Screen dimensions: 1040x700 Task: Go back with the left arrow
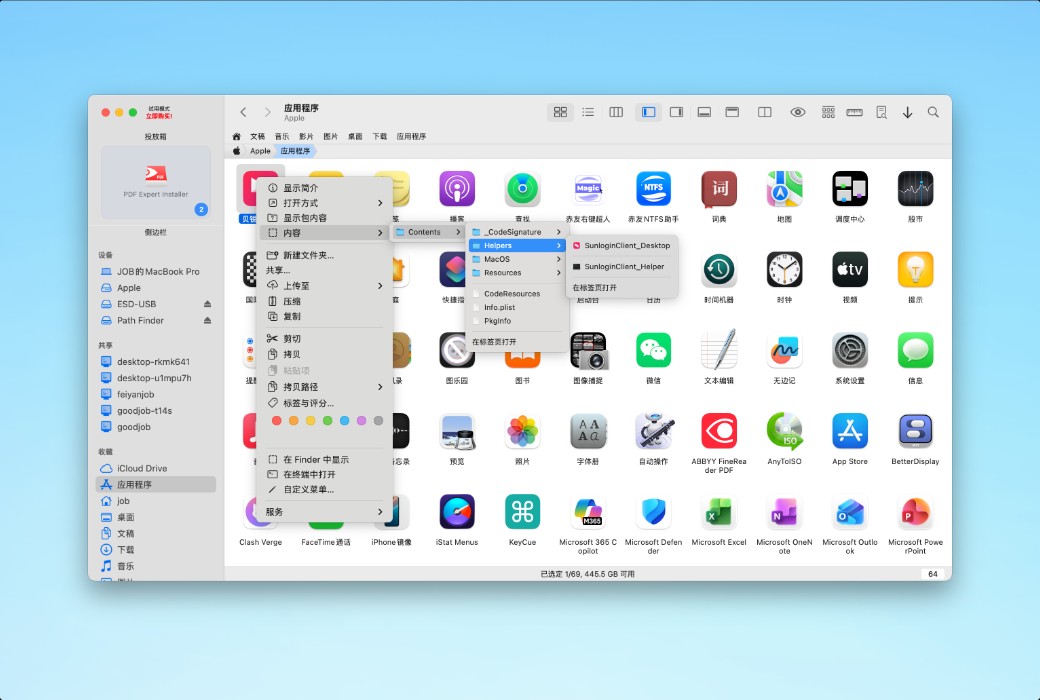(x=243, y=112)
